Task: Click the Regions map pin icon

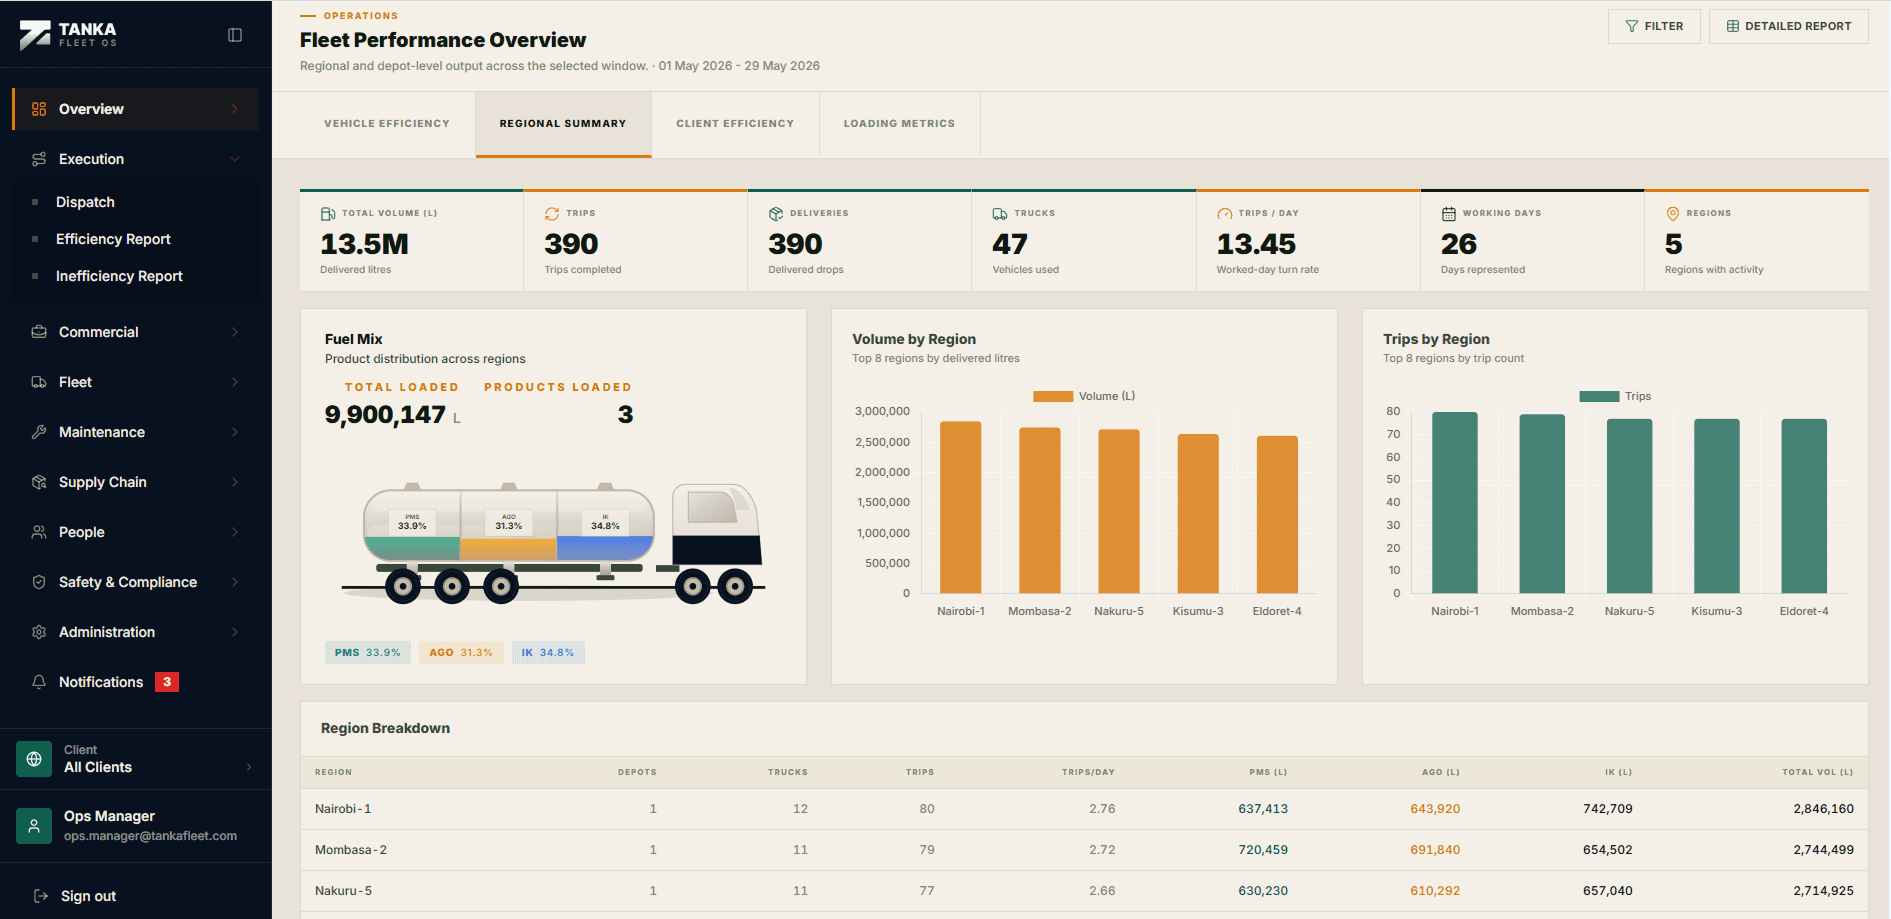Action: pyautogui.click(x=1673, y=214)
